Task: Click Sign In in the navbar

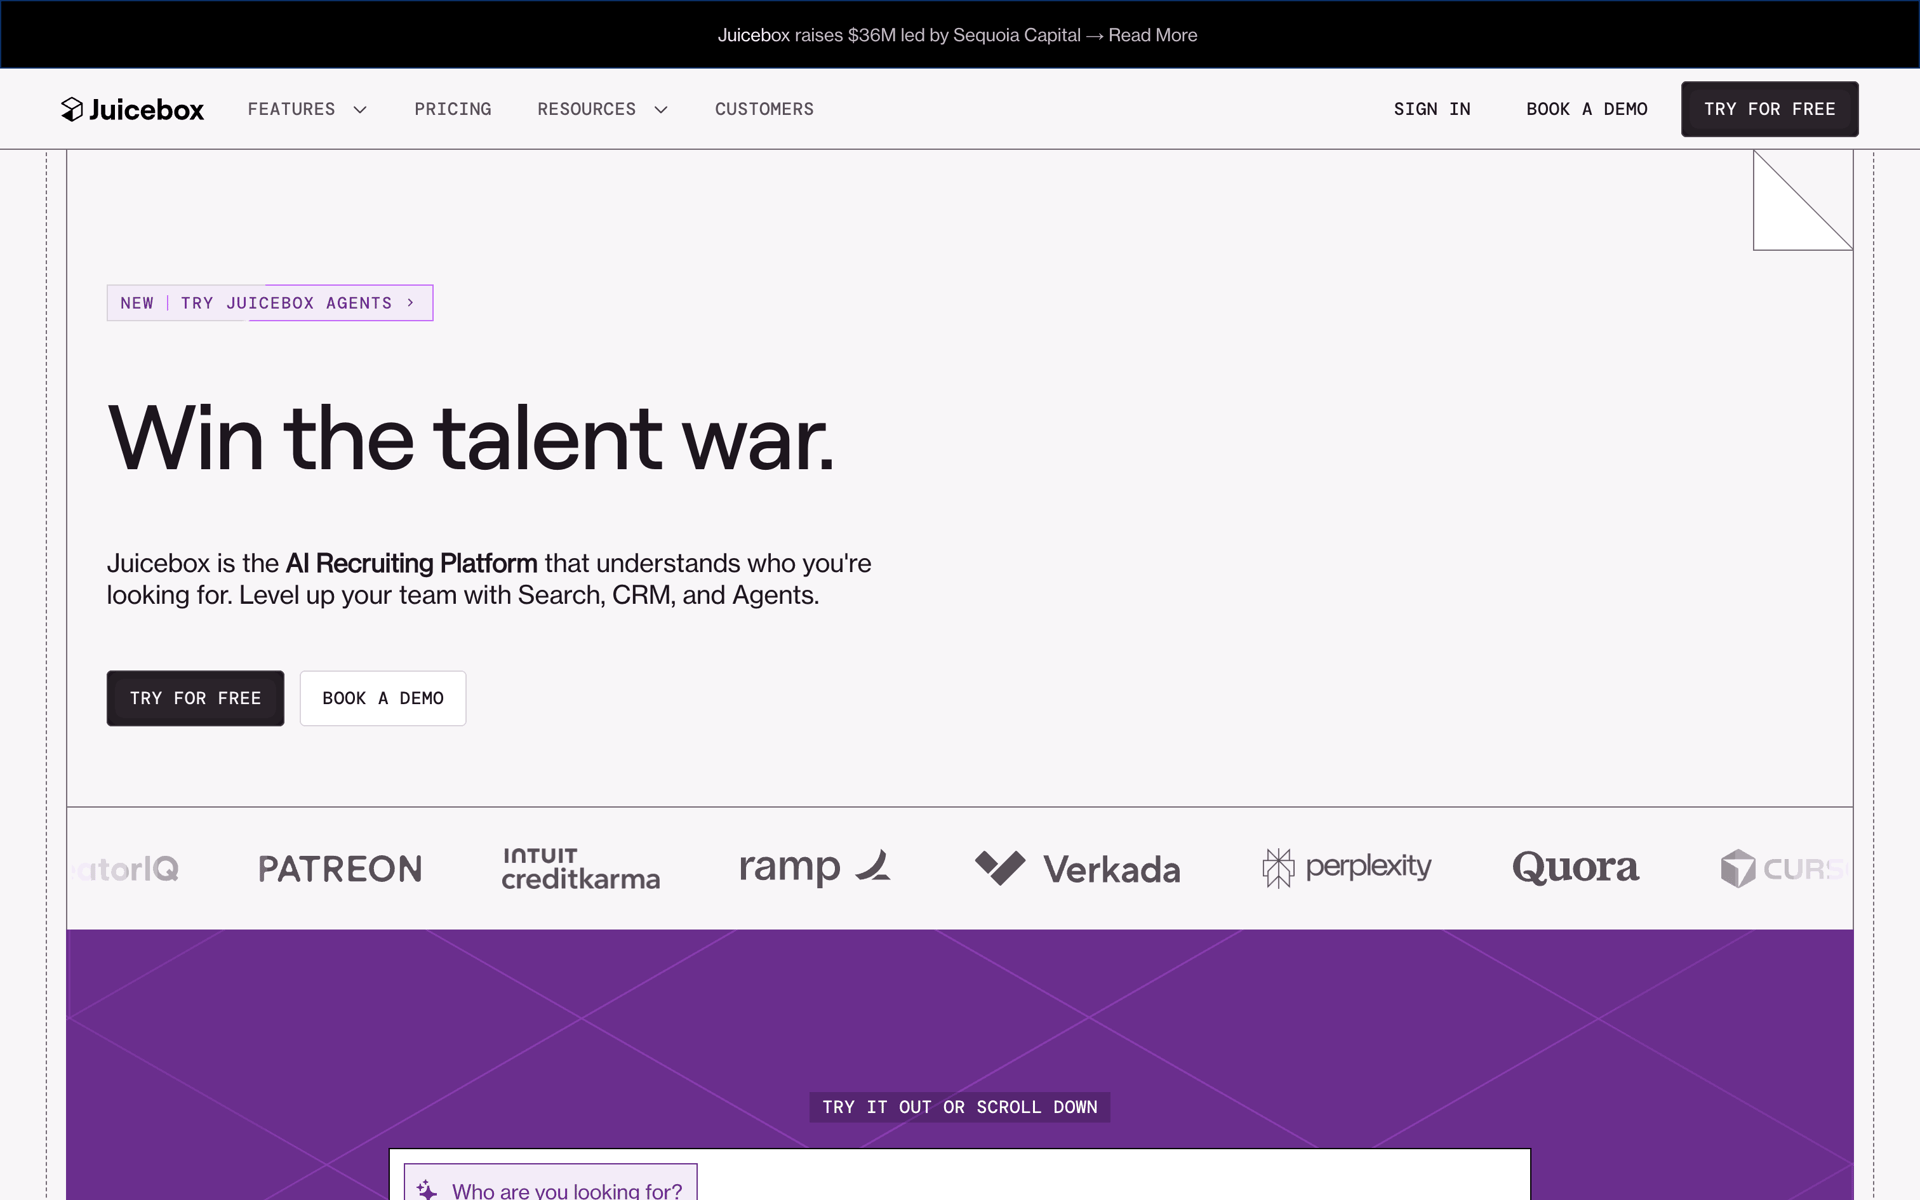Action: pos(1432,109)
